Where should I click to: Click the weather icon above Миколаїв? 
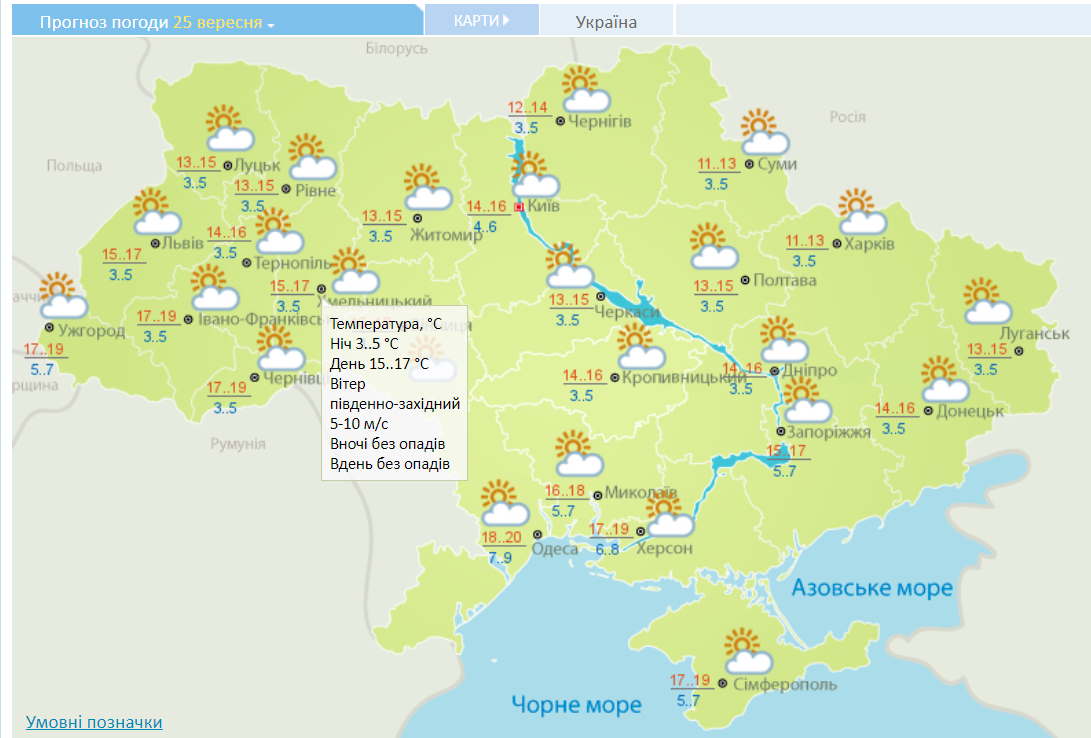[577, 453]
